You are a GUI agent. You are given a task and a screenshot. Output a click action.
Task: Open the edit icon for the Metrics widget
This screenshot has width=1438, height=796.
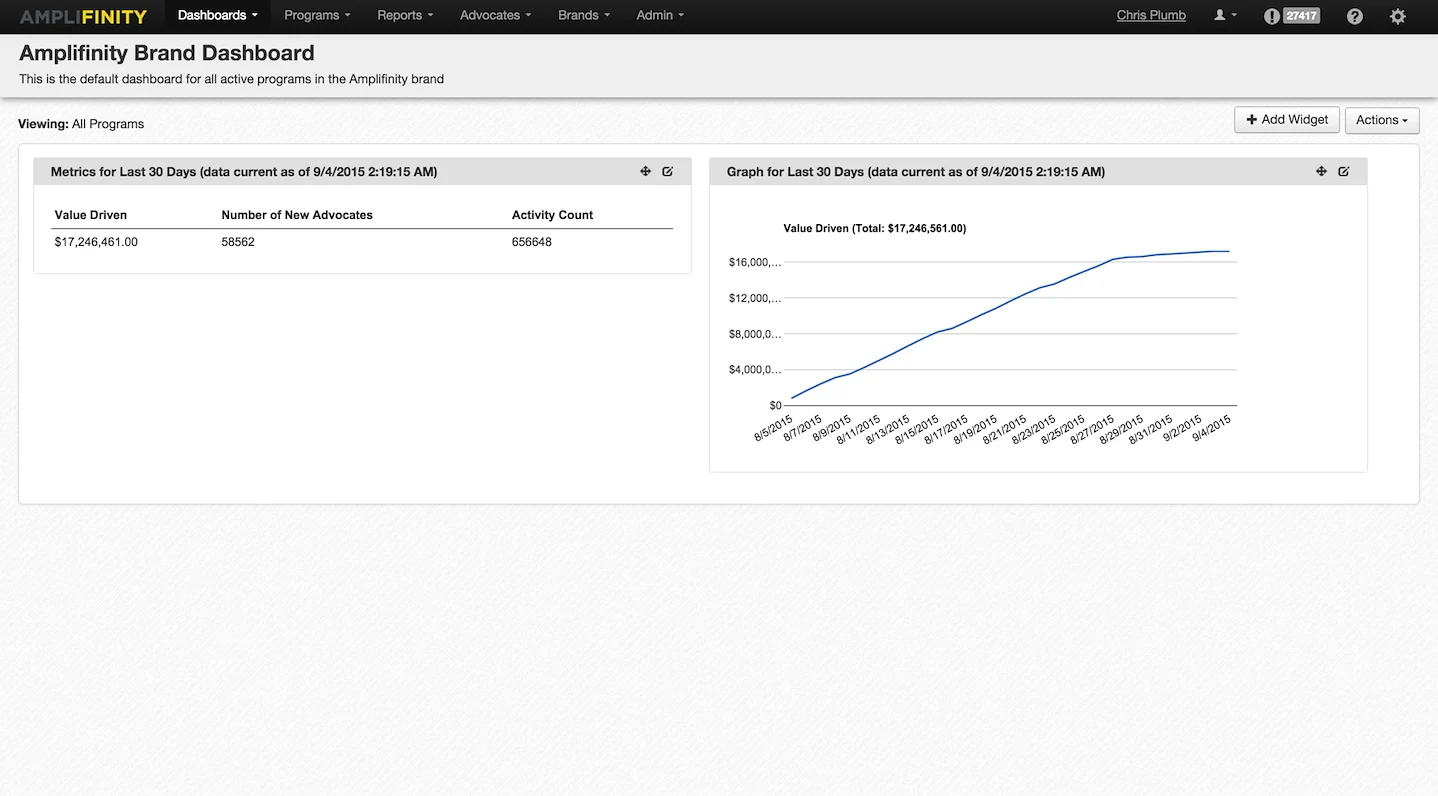(x=667, y=171)
